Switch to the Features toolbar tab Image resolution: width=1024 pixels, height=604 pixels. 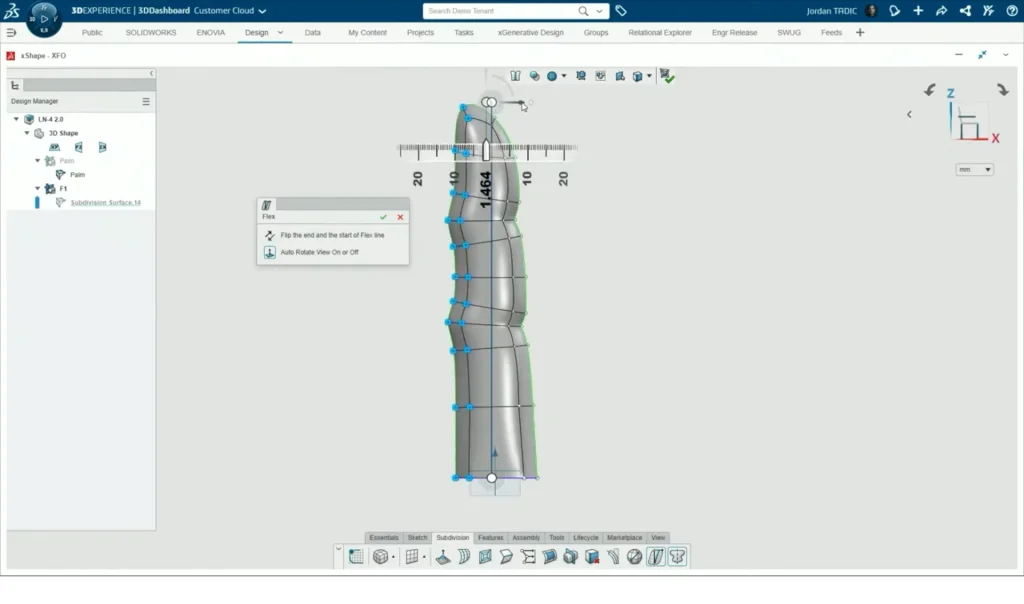(490, 538)
